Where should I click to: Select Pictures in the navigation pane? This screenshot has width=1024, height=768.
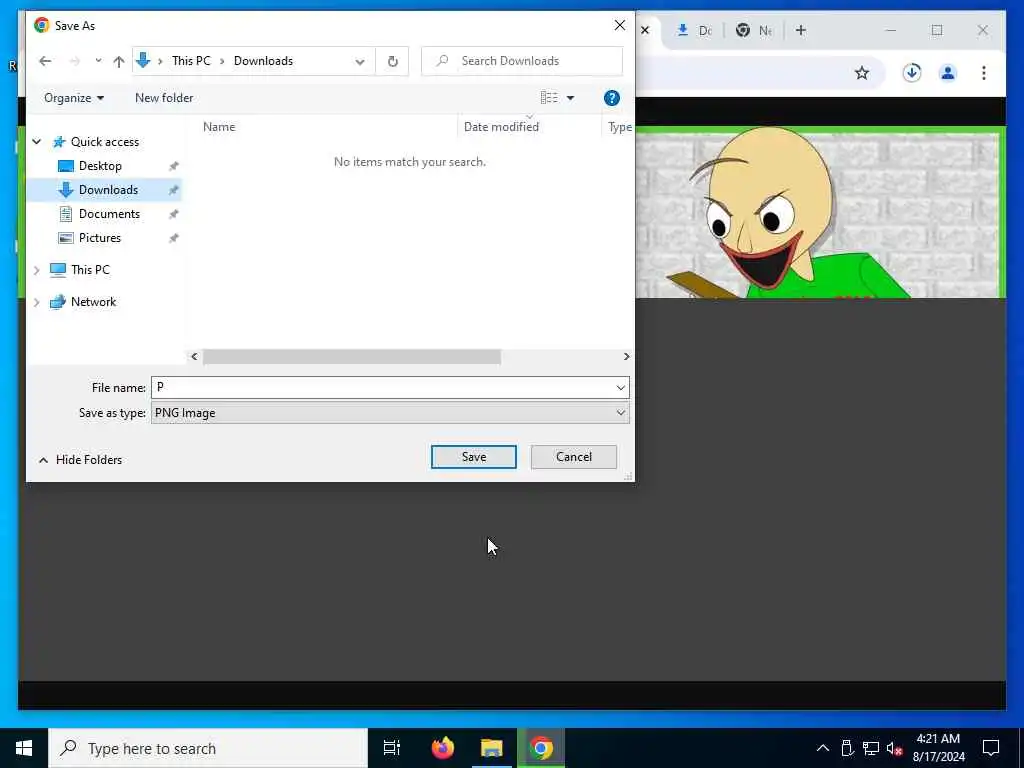point(99,238)
